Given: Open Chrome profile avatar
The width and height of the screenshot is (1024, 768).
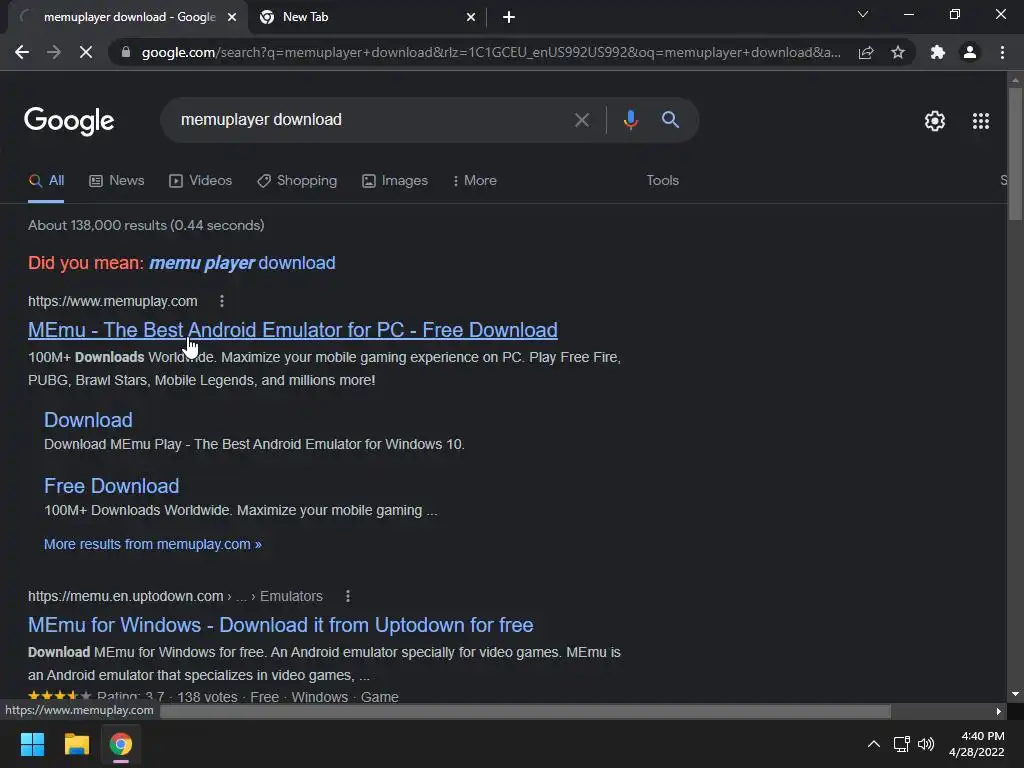Looking at the screenshot, I should click(x=970, y=52).
